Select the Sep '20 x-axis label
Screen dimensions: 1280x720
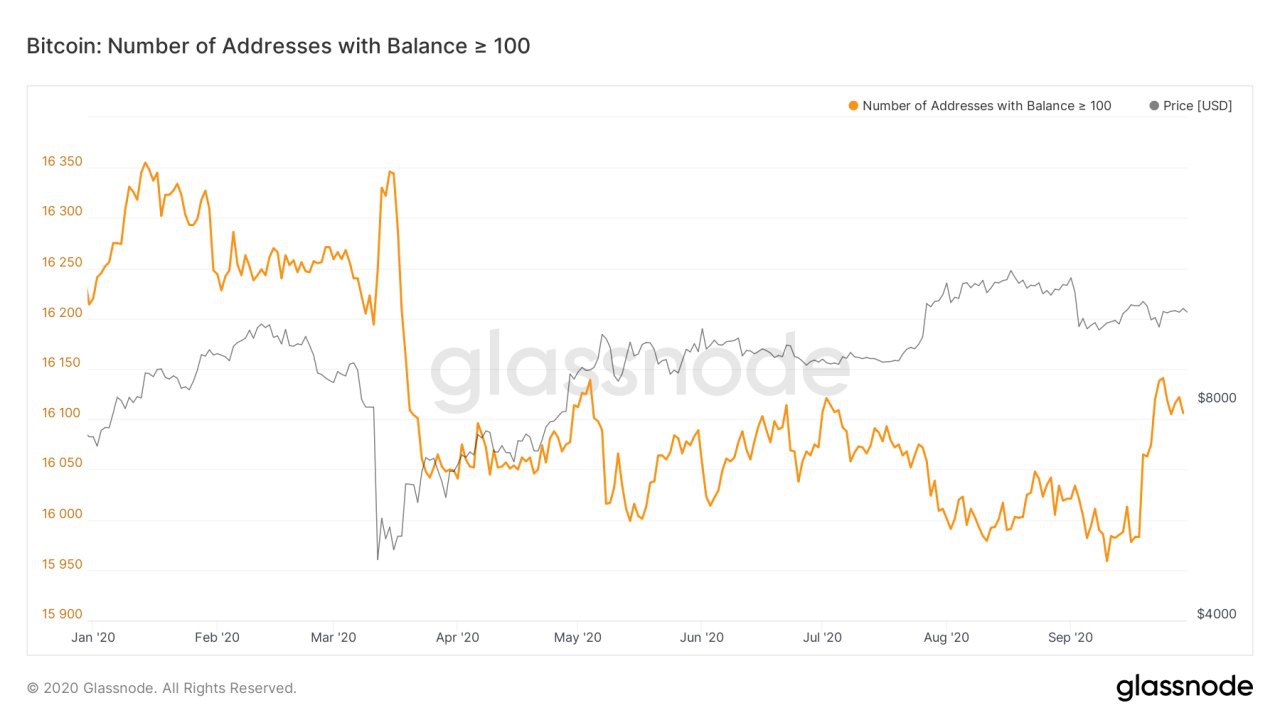point(1069,637)
